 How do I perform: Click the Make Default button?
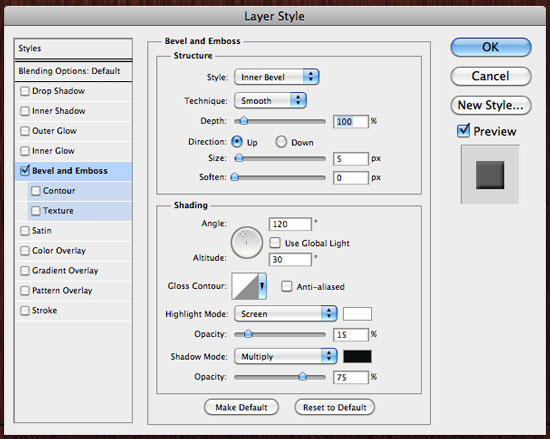pos(241,407)
